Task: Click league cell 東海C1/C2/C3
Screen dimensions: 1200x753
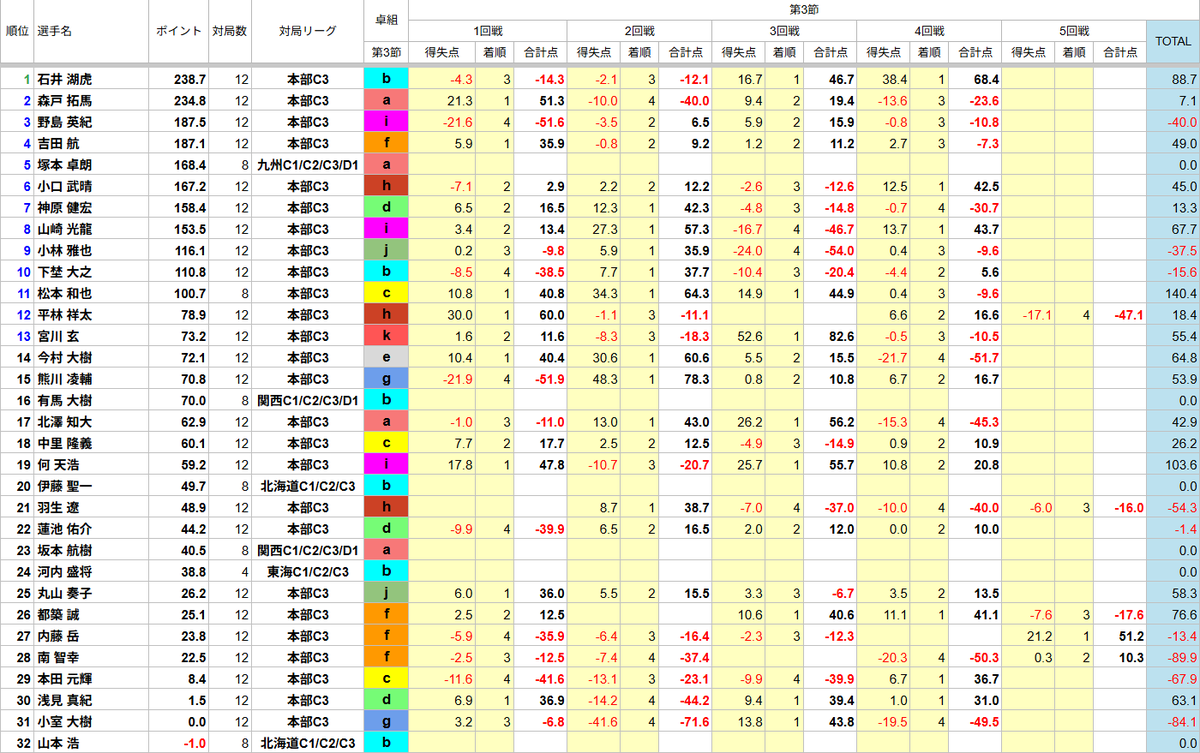Action: tap(306, 572)
